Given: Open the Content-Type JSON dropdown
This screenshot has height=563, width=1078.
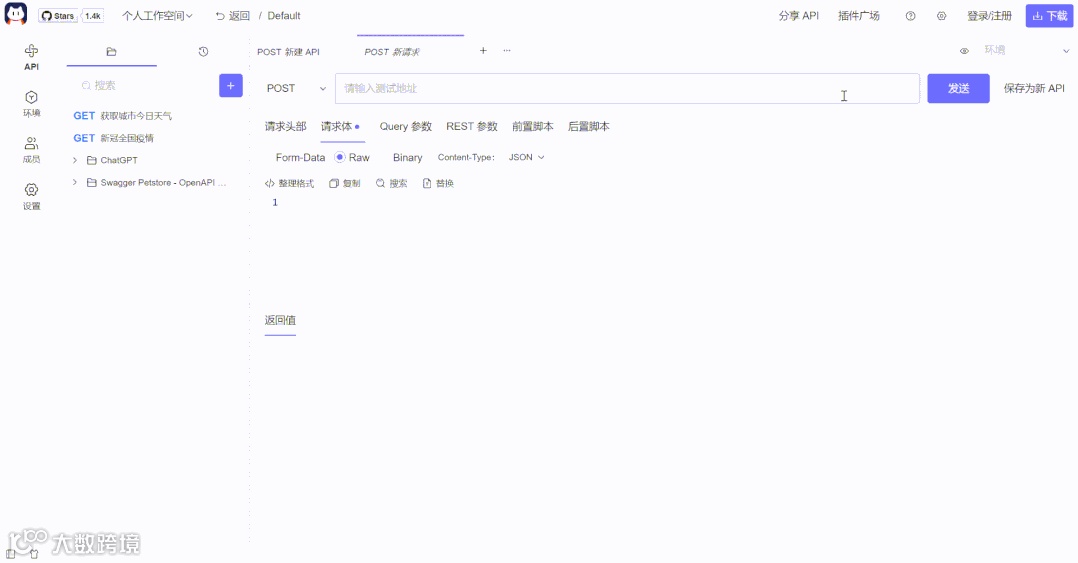Looking at the screenshot, I should (x=527, y=157).
